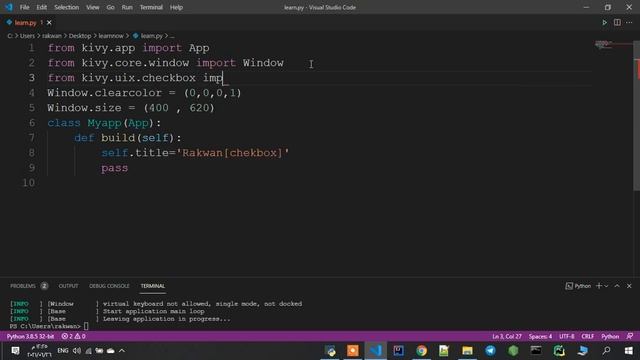Open the Run menu

click(x=127, y=7)
